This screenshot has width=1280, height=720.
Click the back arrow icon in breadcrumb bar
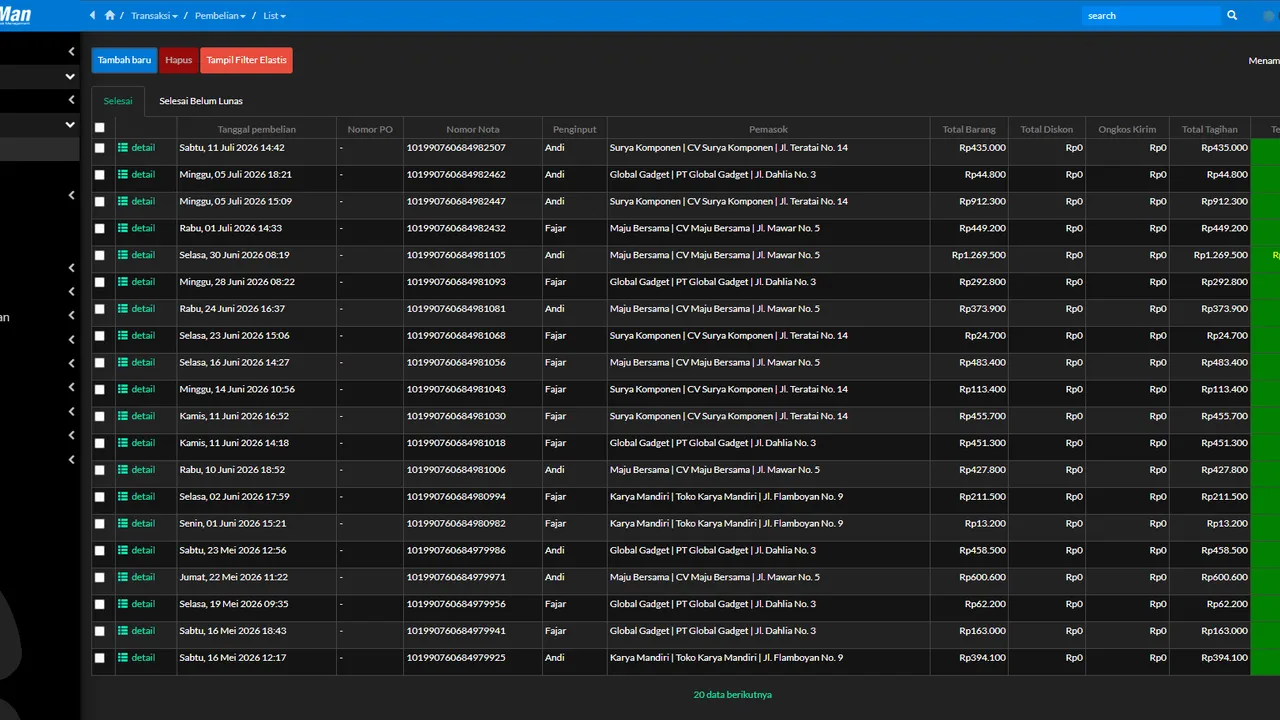click(93, 16)
